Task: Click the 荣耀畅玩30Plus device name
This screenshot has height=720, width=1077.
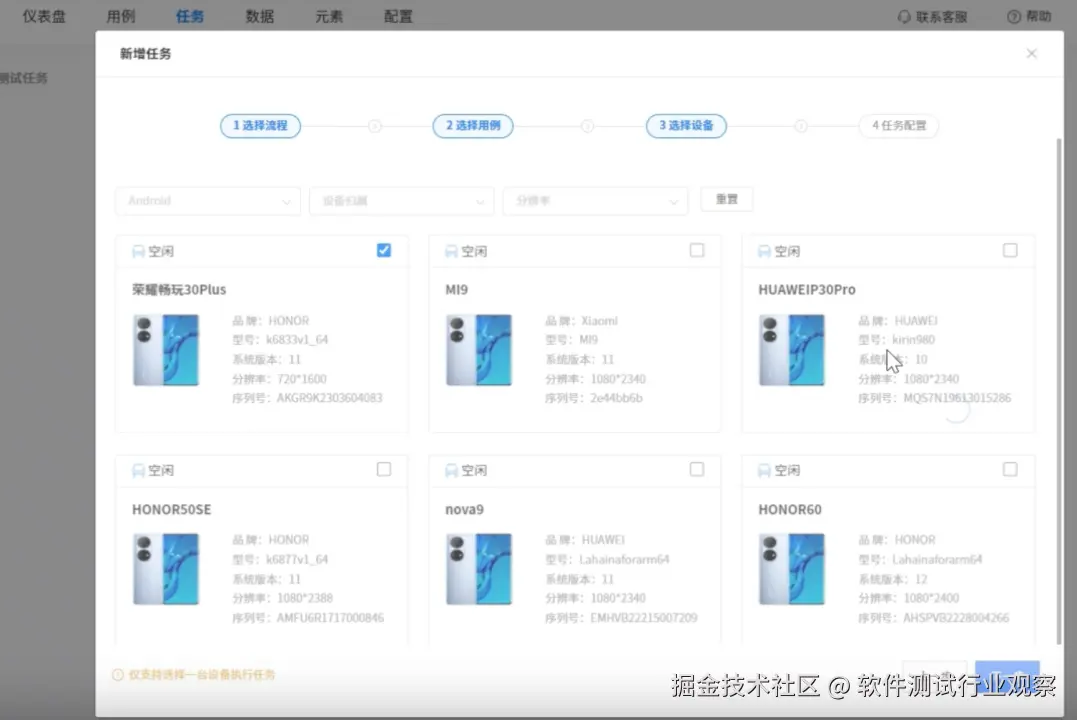Action: click(x=179, y=290)
